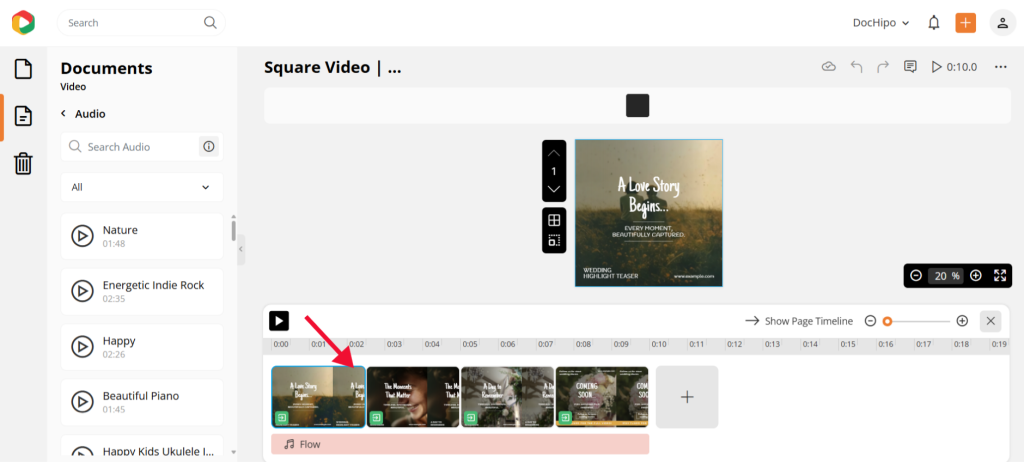The height and width of the screenshot is (463, 1024).
Task: Select the A Day to Remember clip
Action: 507,397
